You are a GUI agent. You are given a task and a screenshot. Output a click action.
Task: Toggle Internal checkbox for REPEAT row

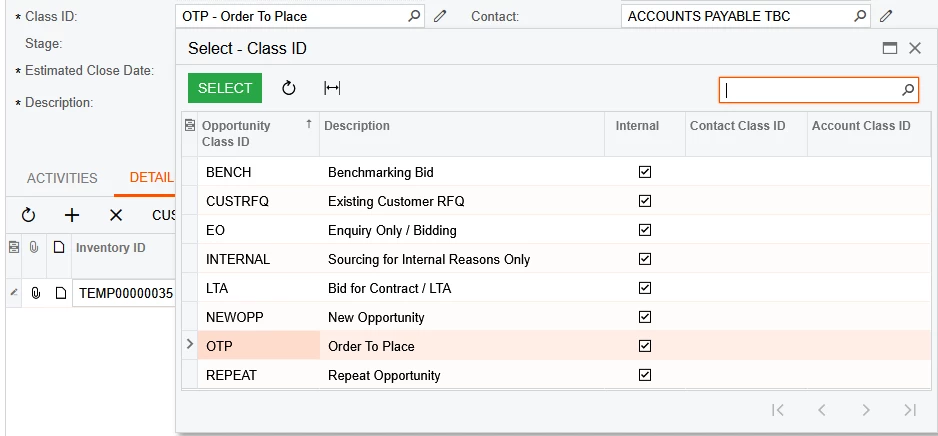click(x=645, y=375)
